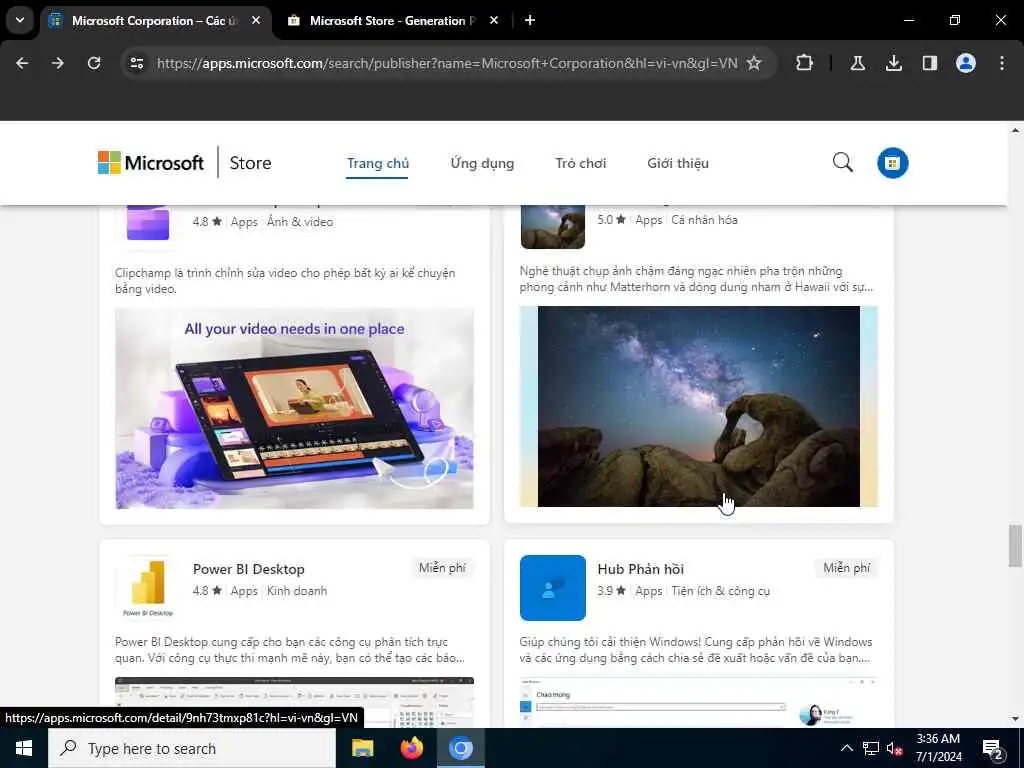Reload the current page
Screen dimensions: 1024x768
94,63
